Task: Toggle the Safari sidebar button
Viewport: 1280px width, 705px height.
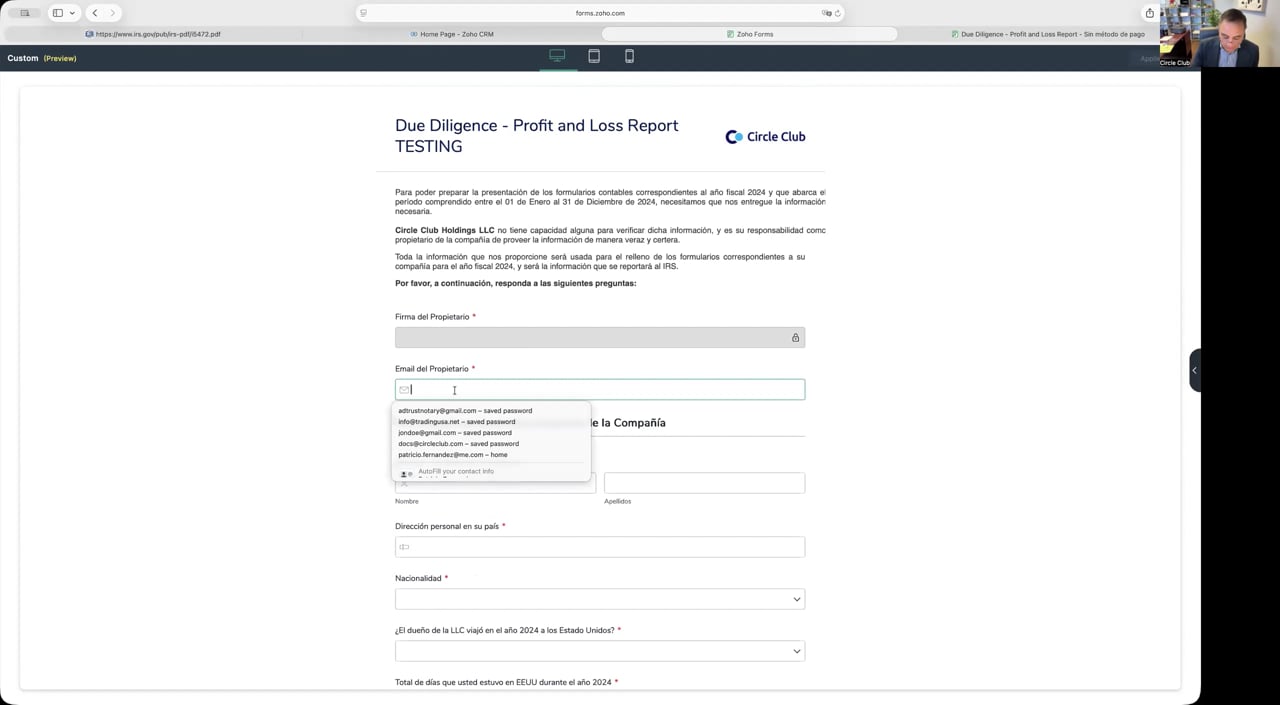Action: point(58,13)
